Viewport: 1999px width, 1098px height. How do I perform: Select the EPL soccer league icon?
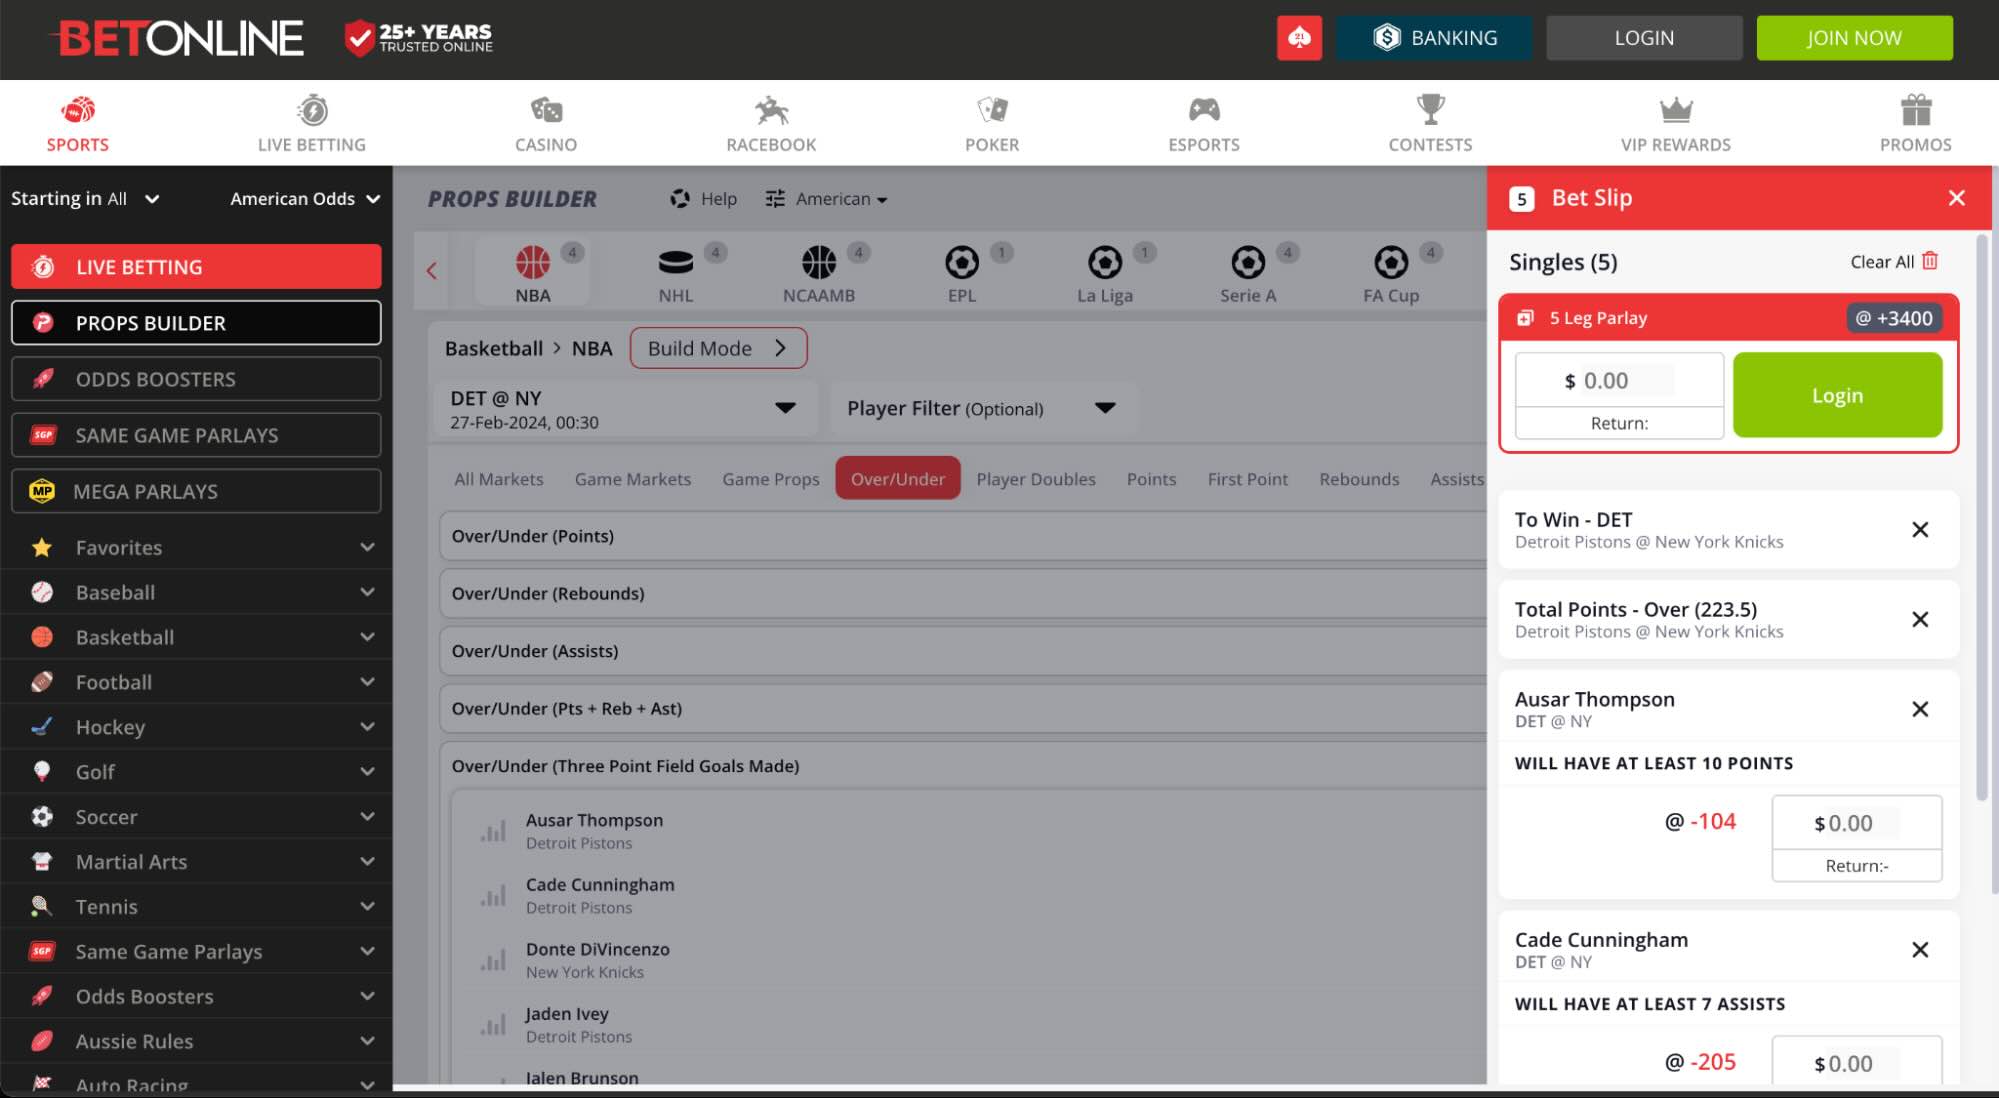[x=962, y=262]
